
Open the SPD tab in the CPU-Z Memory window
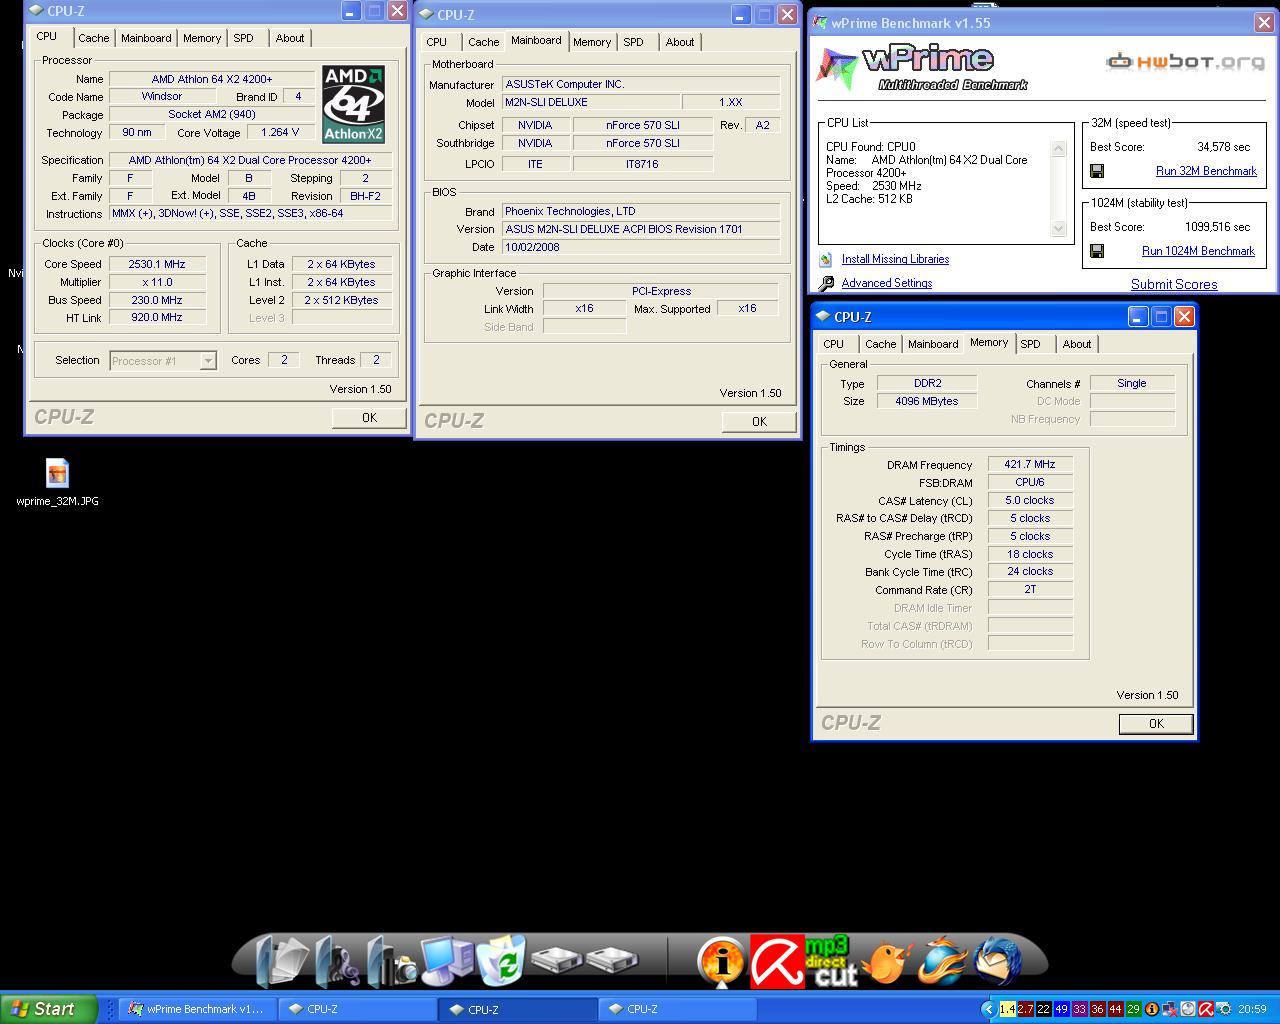[x=1030, y=344]
